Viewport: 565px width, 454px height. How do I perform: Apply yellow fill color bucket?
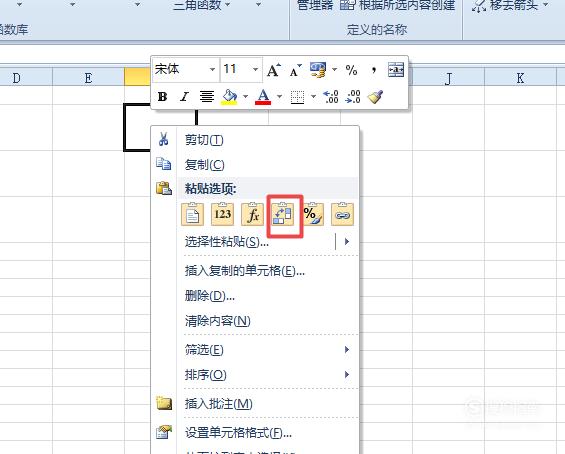point(230,97)
